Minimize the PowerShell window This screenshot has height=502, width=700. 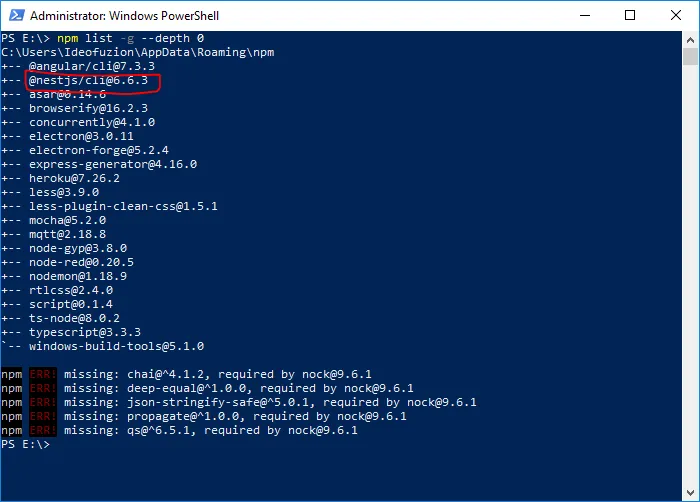click(x=582, y=15)
